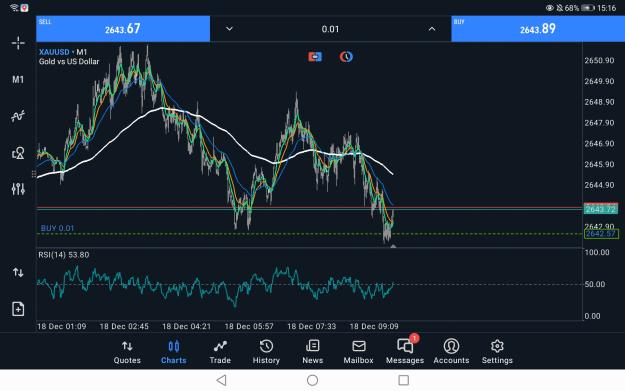Open the Quotes tab
This screenshot has height=391, width=625.
pos(127,352)
